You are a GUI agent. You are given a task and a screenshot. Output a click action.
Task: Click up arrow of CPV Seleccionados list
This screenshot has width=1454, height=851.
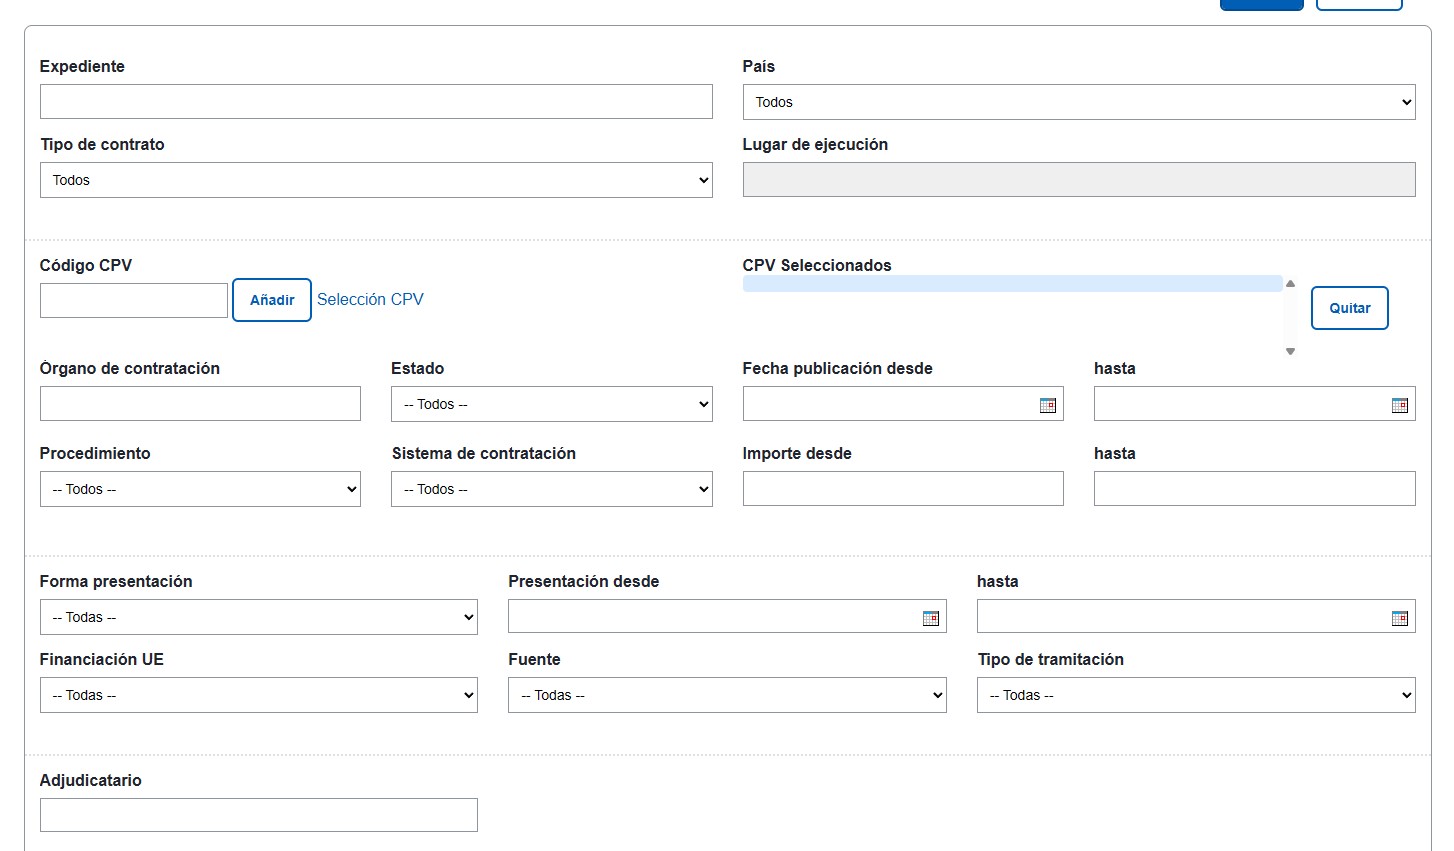1290,284
